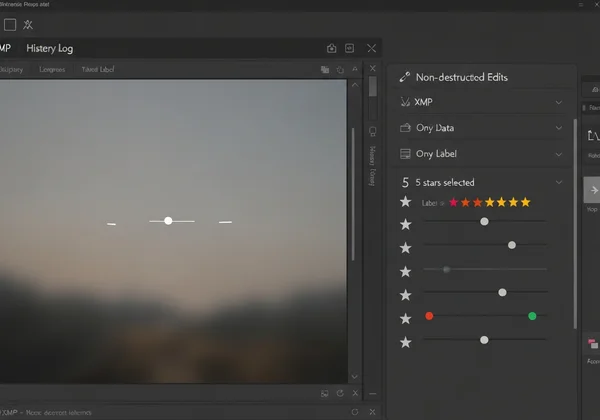Click the camera export icon in History Log header
Viewport: 600px width, 420px height.
332,48
